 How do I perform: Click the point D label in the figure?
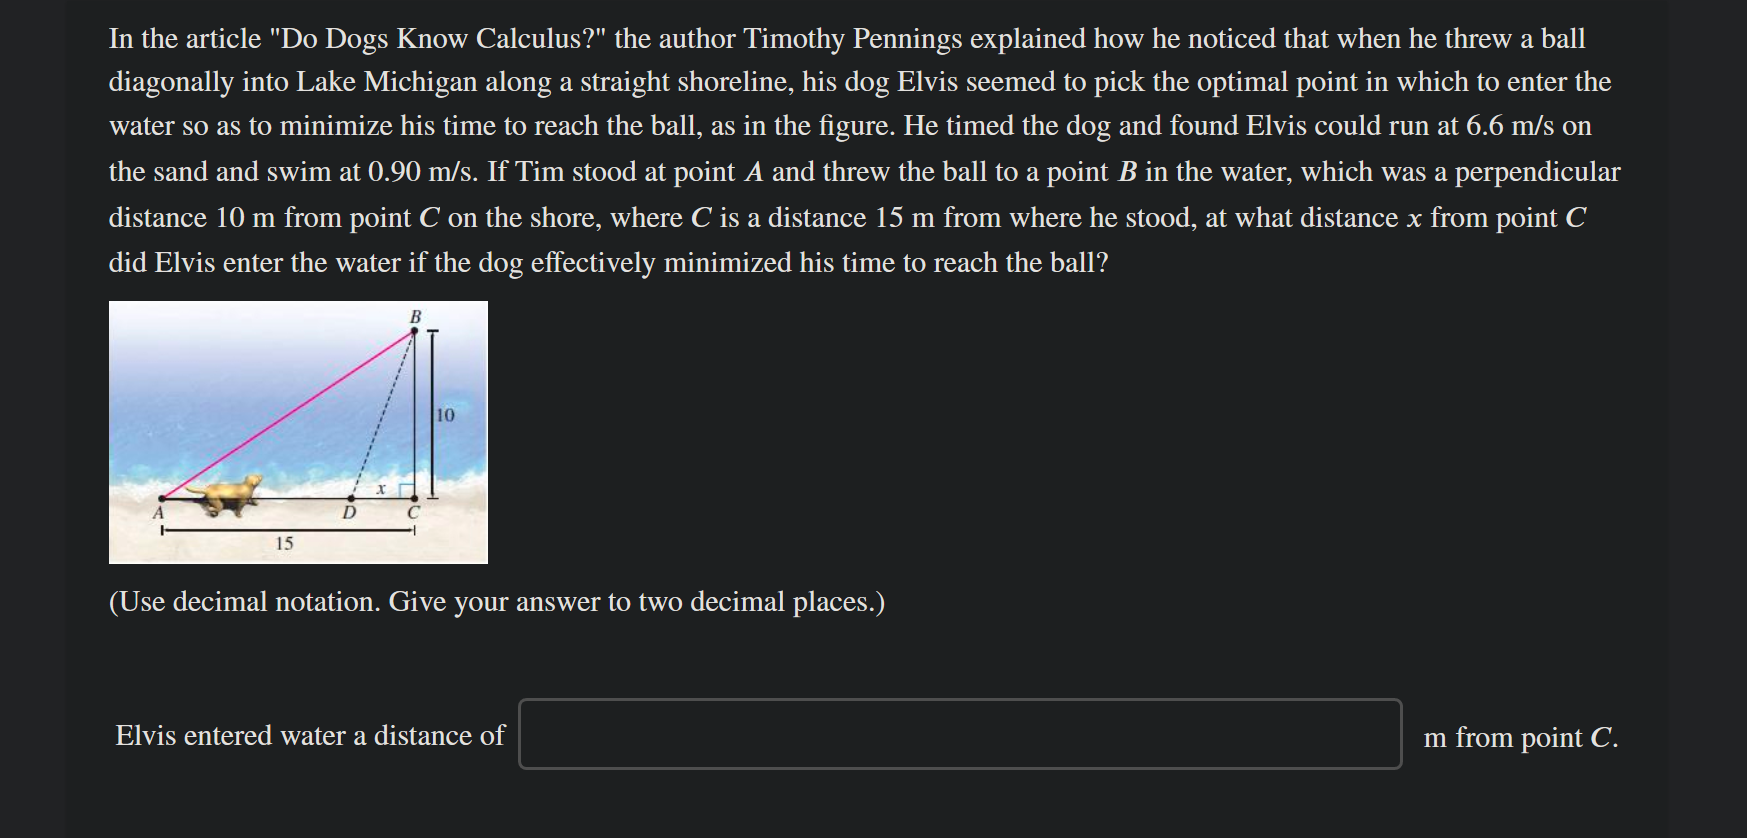pos(351,513)
